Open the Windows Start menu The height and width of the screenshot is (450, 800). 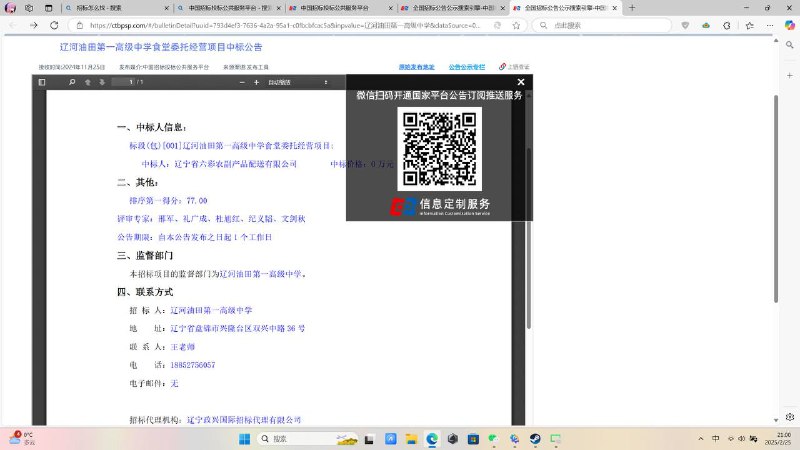point(245,439)
